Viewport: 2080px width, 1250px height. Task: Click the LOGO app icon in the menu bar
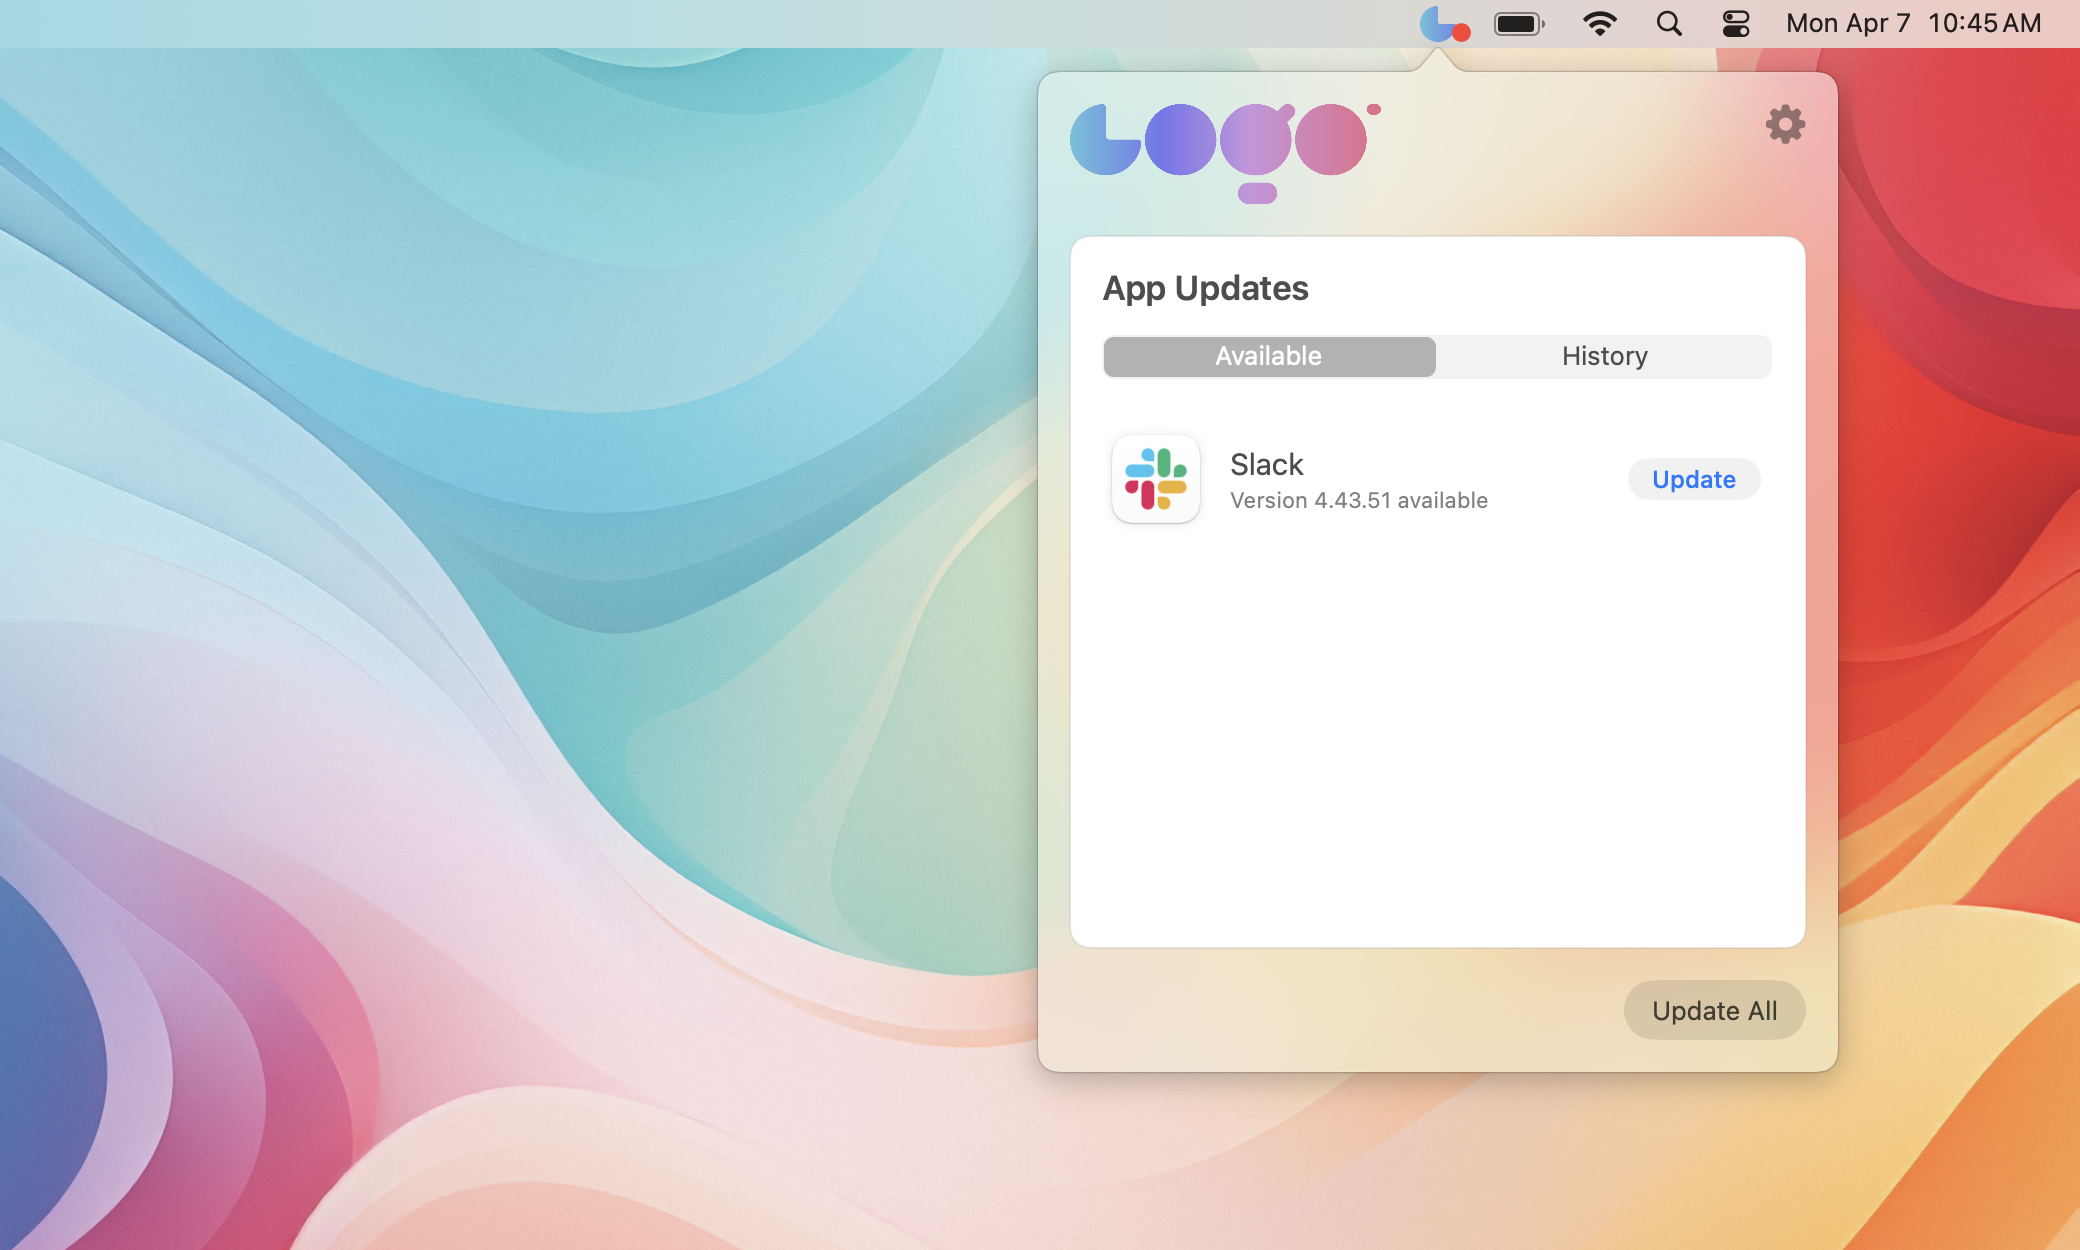coord(1444,23)
